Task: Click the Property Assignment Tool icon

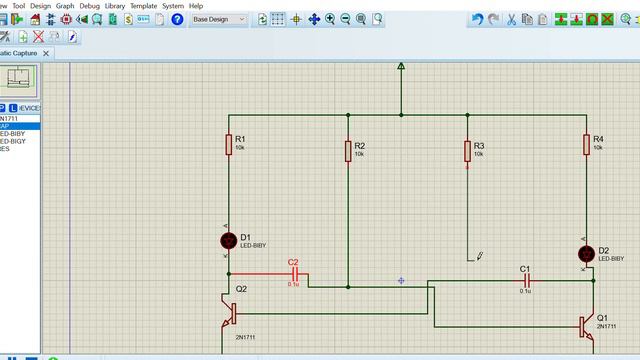Action: coord(5,37)
